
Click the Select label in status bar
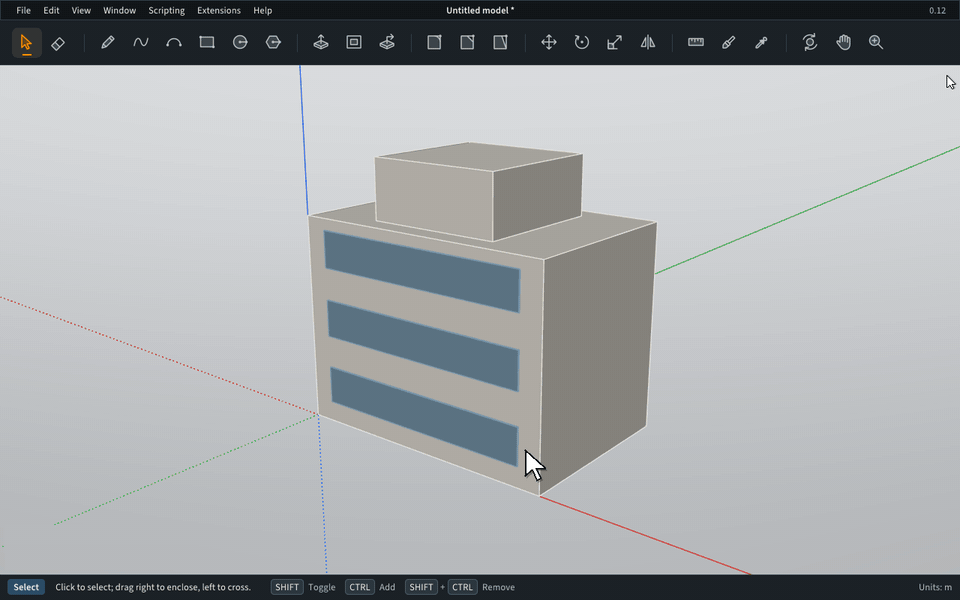26,587
